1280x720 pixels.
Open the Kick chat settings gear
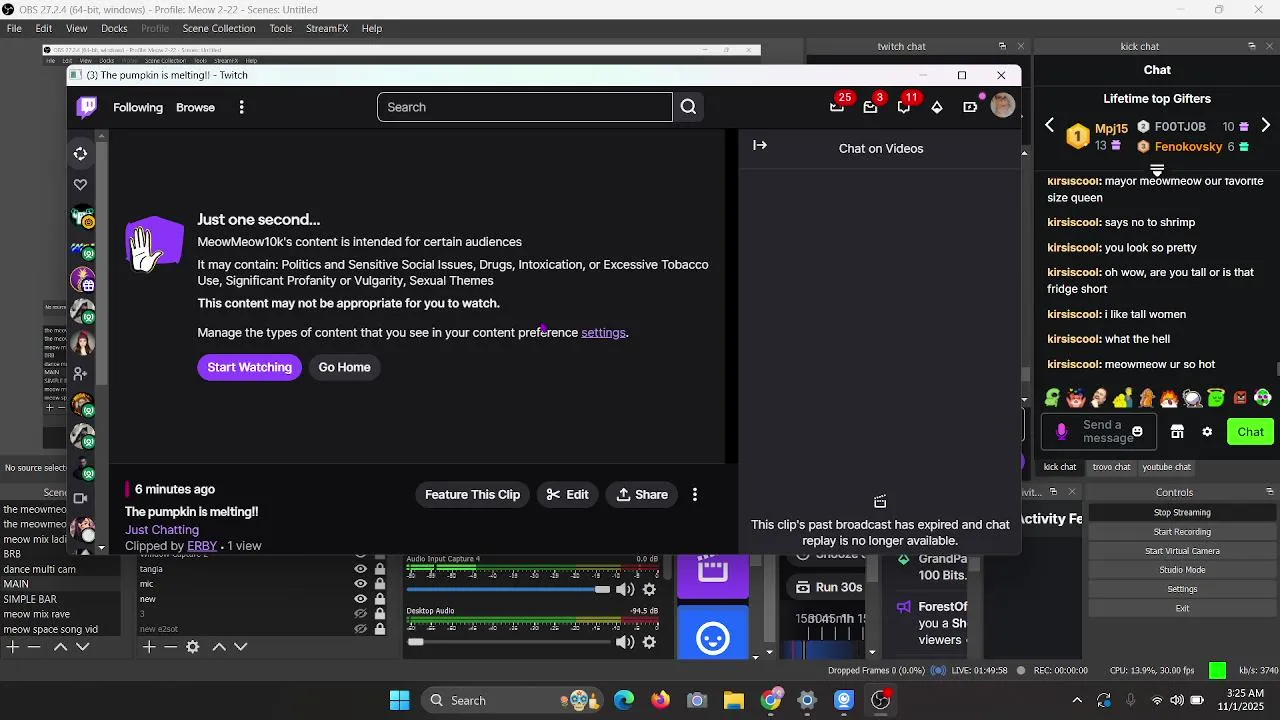point(1207,432)
